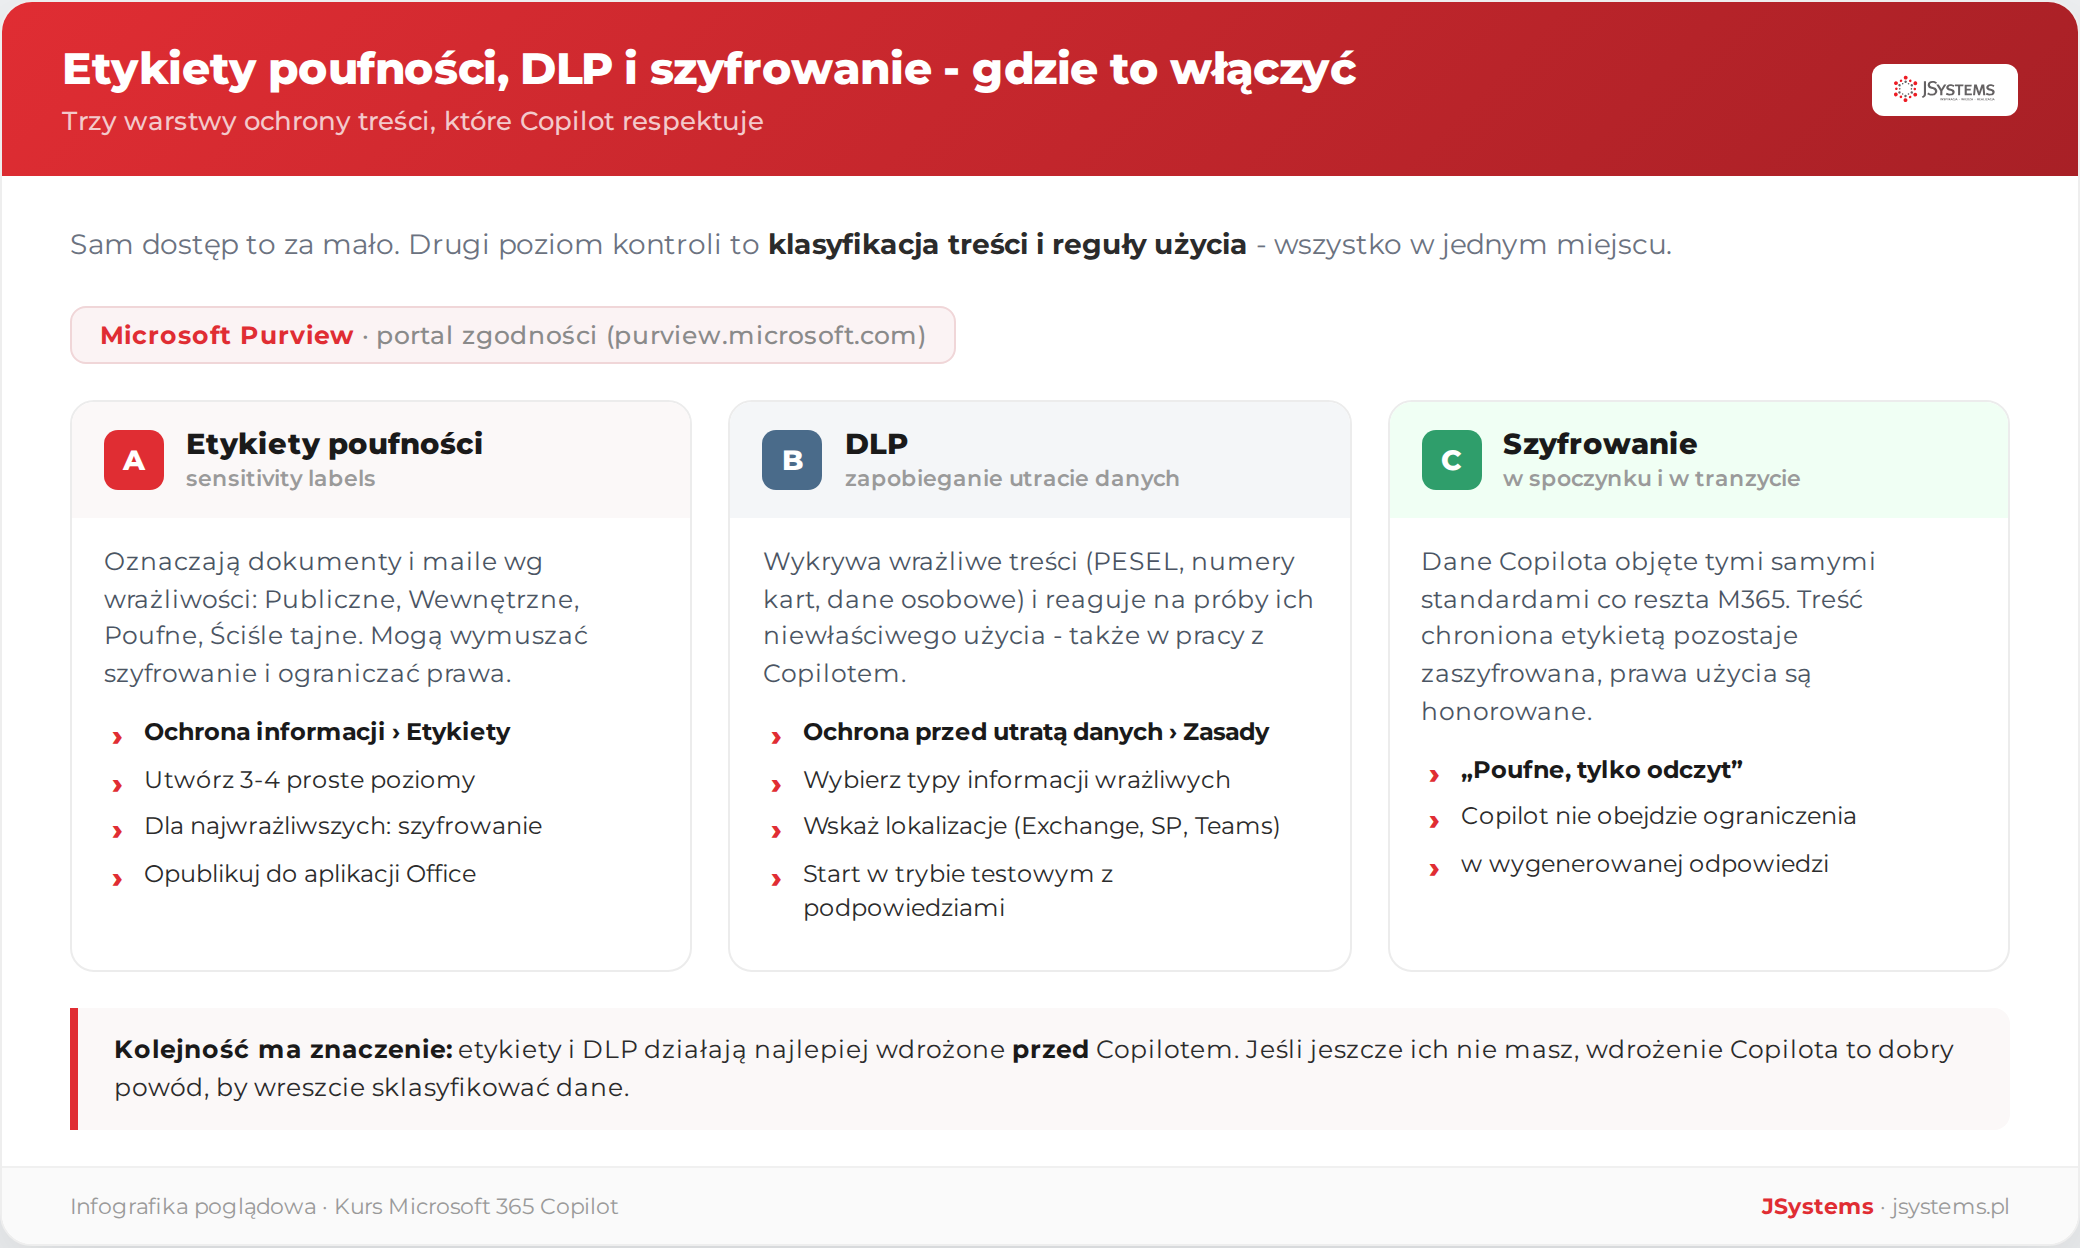
Task: Click the purview.microsoft.com portal address
Action: coord(769,335)
